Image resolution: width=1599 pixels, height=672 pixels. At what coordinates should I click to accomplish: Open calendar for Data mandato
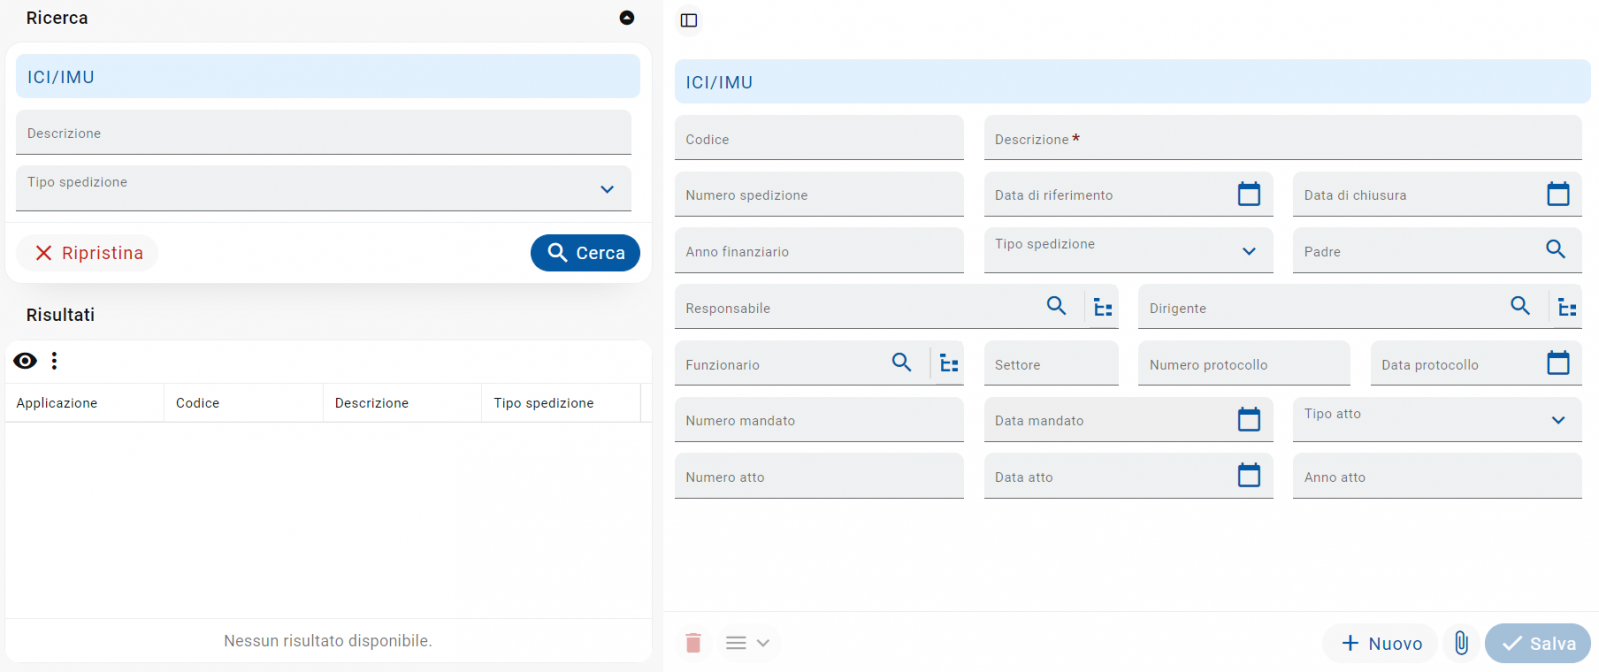(x=1249, y=419)
